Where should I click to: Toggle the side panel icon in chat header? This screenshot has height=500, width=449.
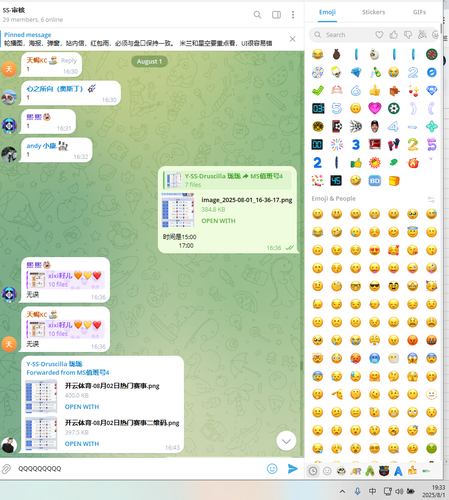click(276, 15)
